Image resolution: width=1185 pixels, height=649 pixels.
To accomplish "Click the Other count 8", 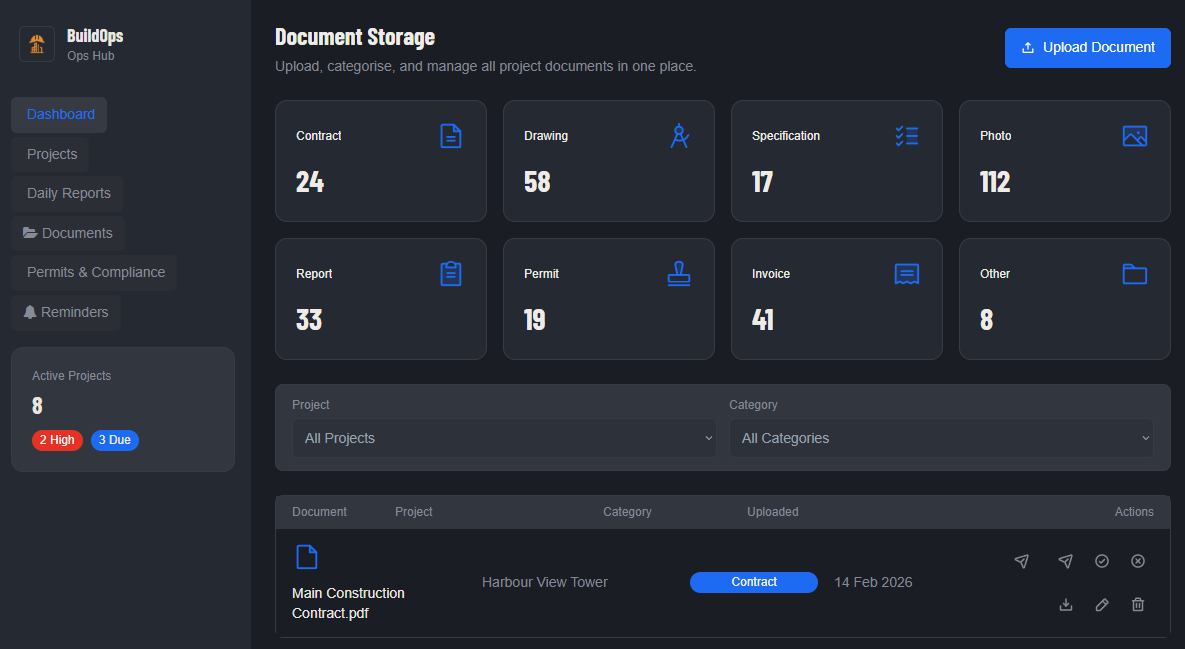I will tap(987, 320).
